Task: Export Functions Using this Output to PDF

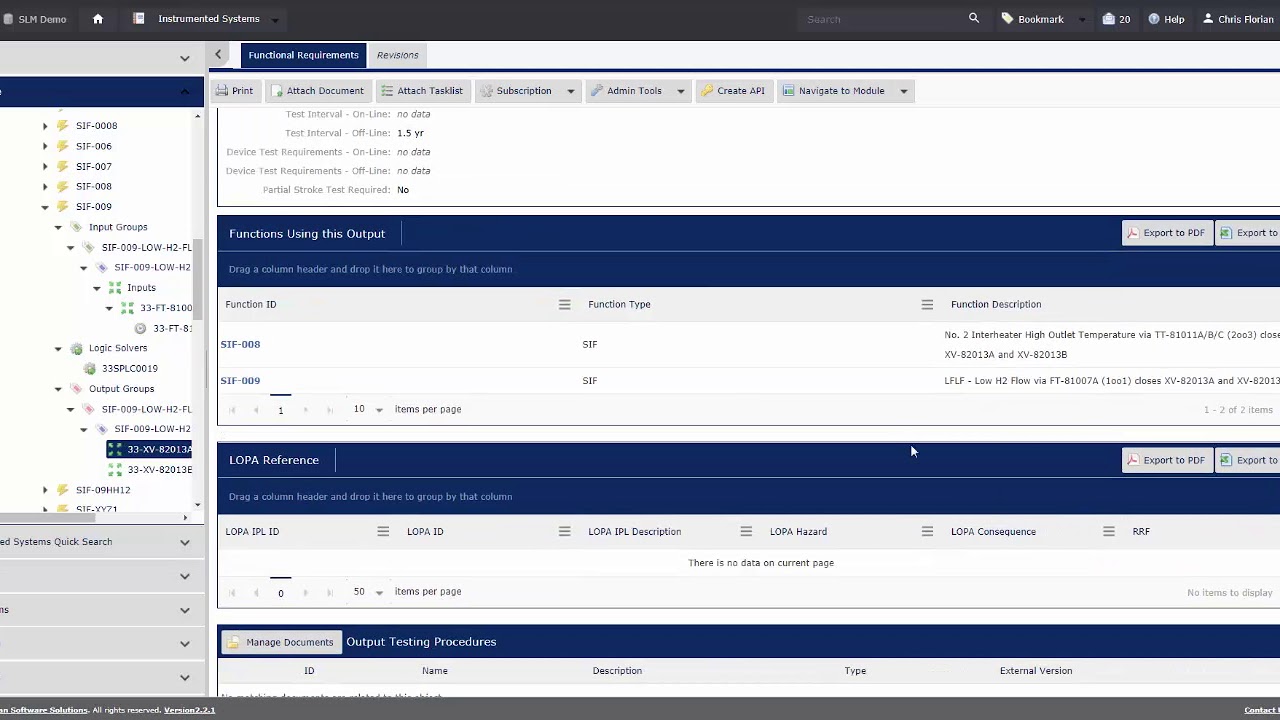Action: coord(1166,233)
